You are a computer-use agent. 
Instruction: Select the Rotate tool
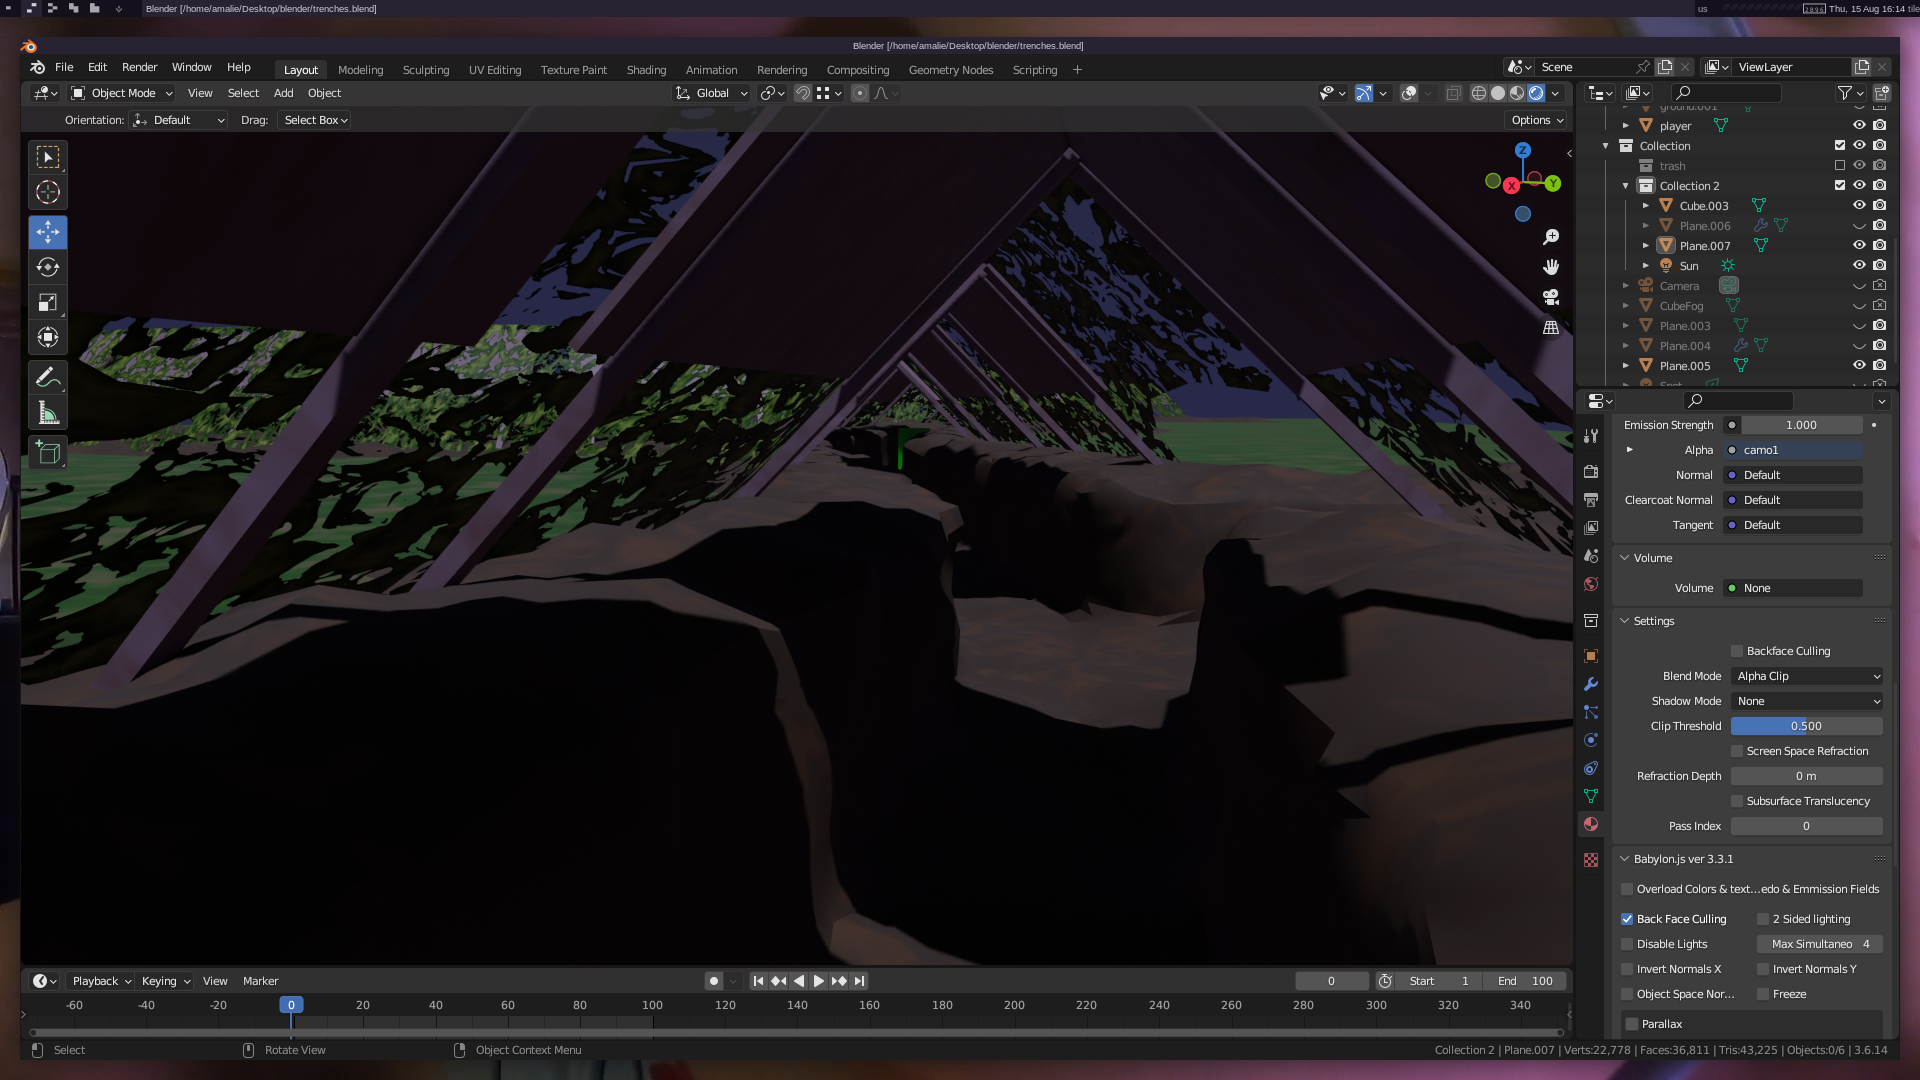[x=47, y=267]
